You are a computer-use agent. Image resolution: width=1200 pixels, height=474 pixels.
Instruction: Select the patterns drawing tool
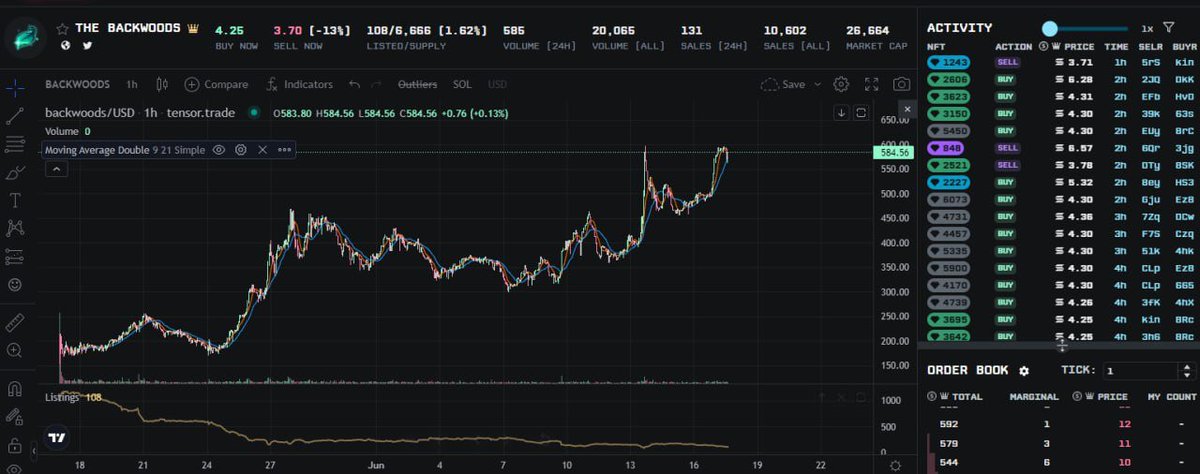click(x=14, y=229)
